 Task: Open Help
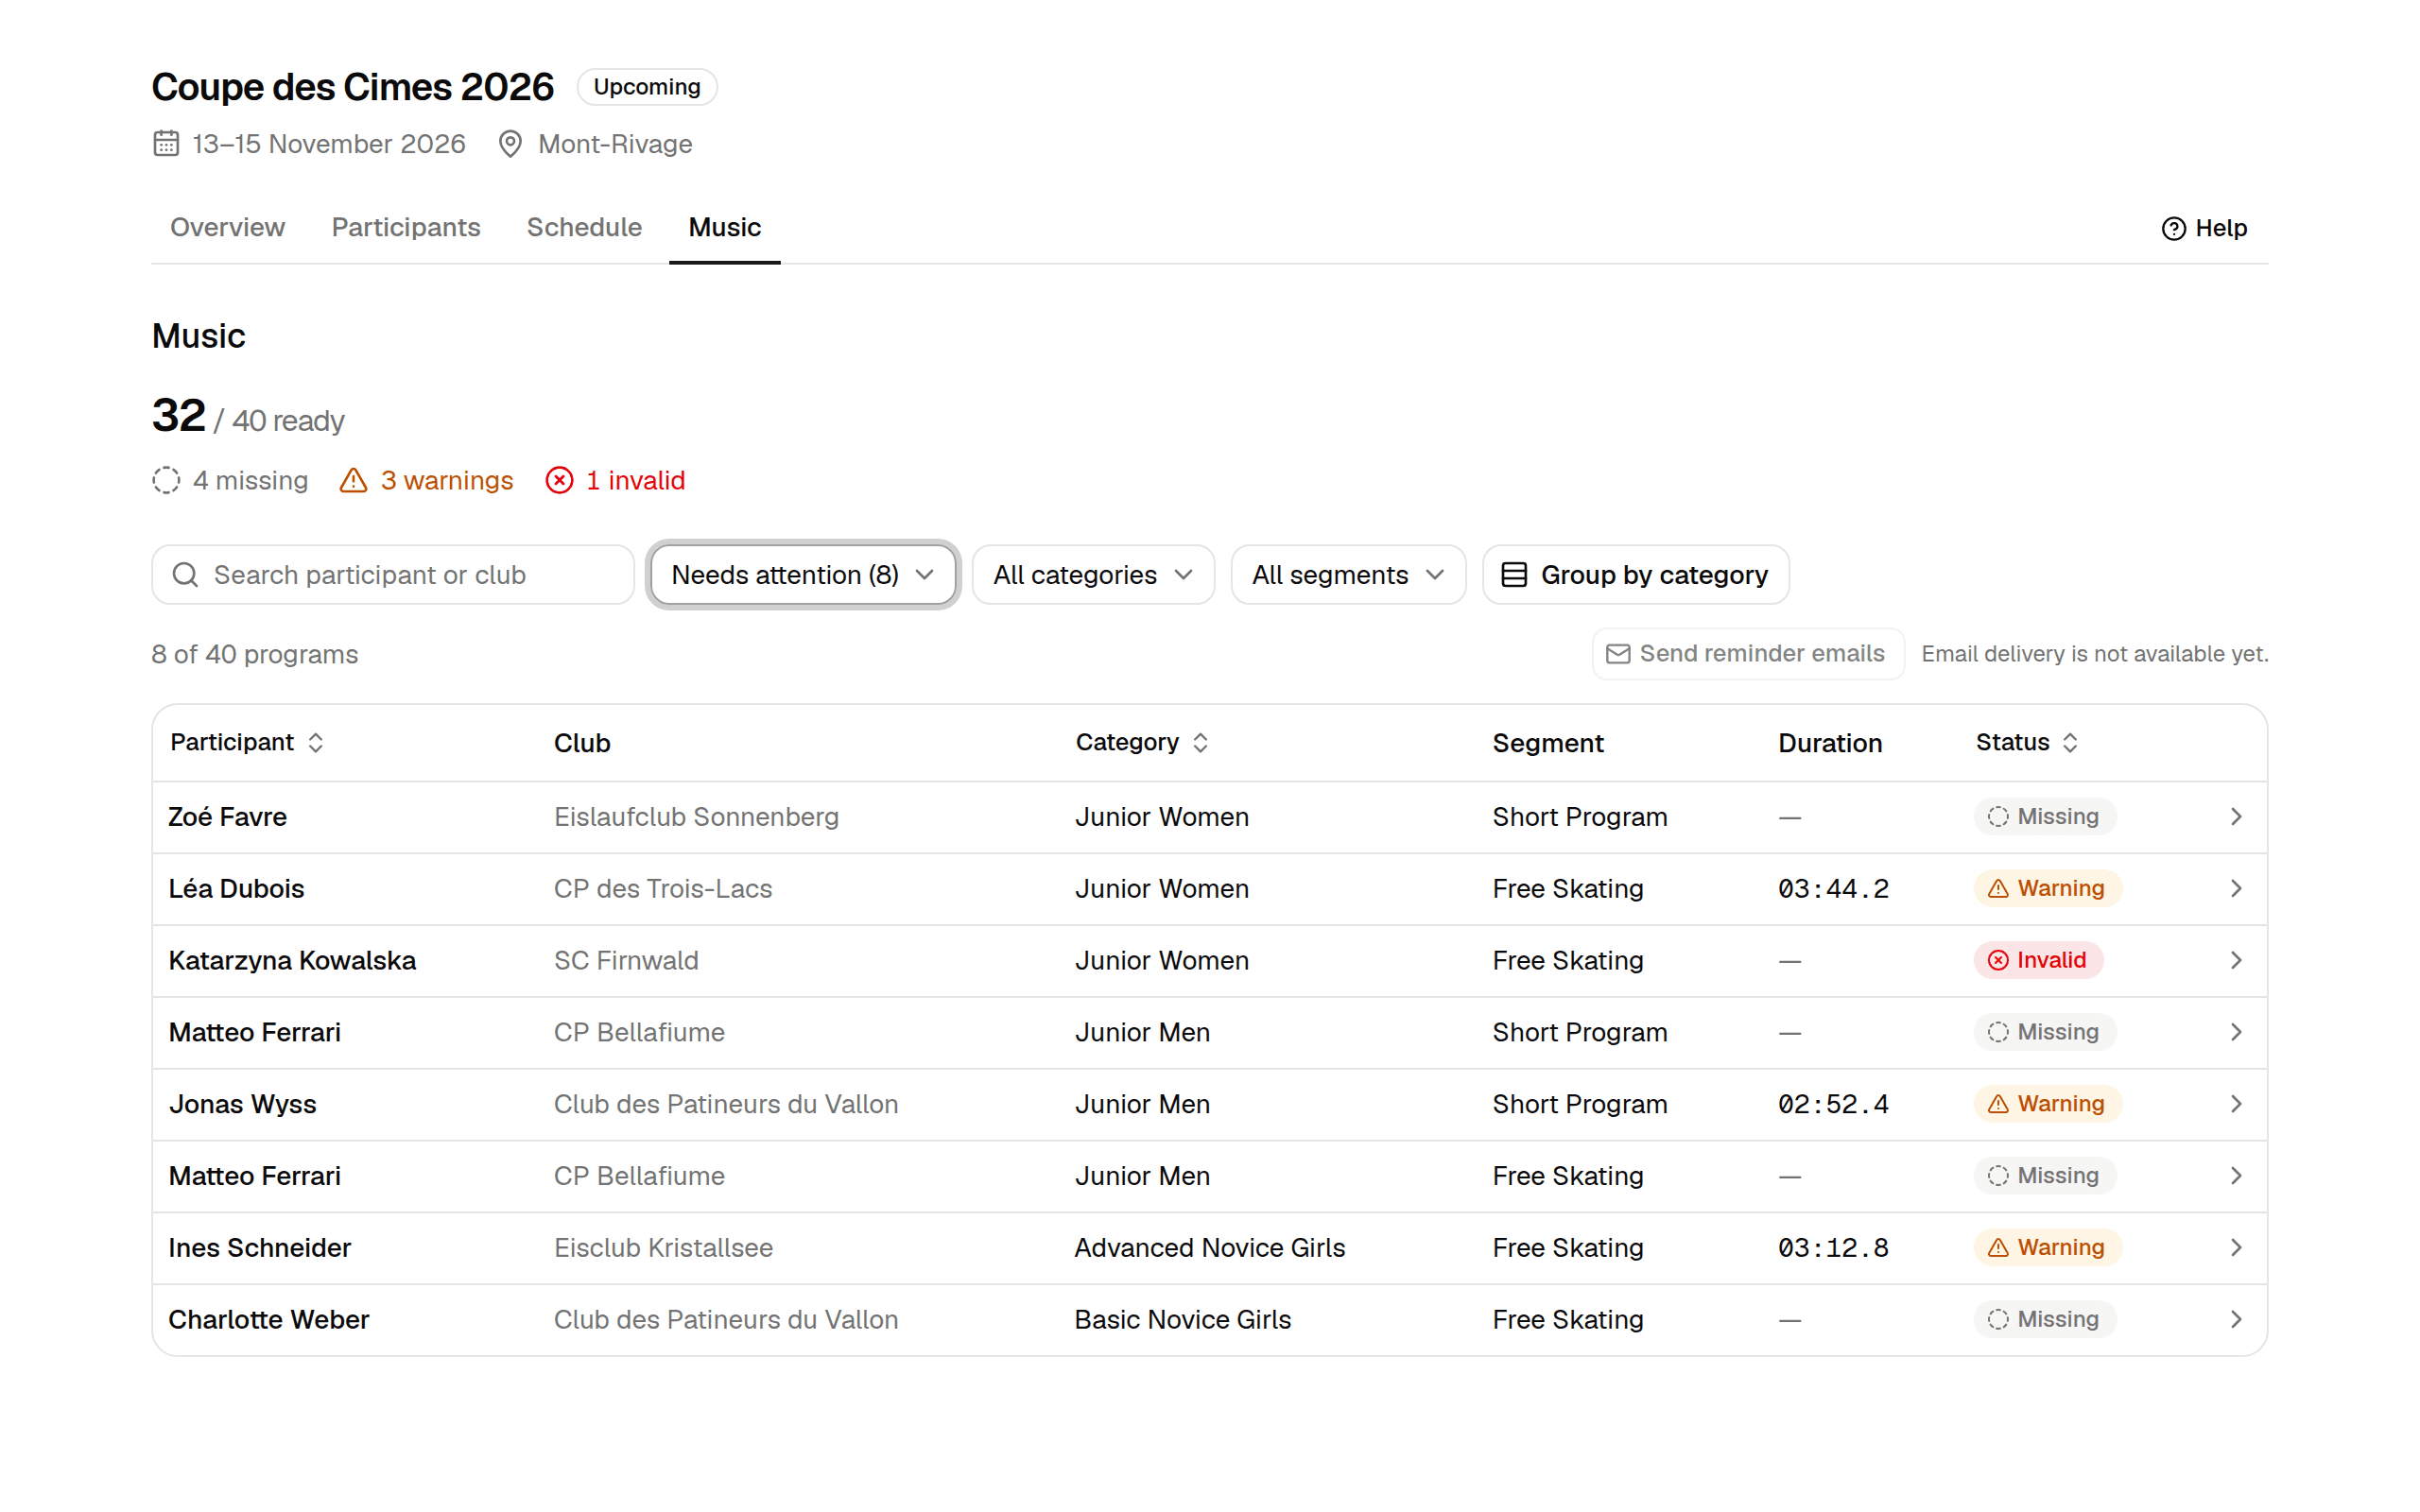(x=2204, y=229)
